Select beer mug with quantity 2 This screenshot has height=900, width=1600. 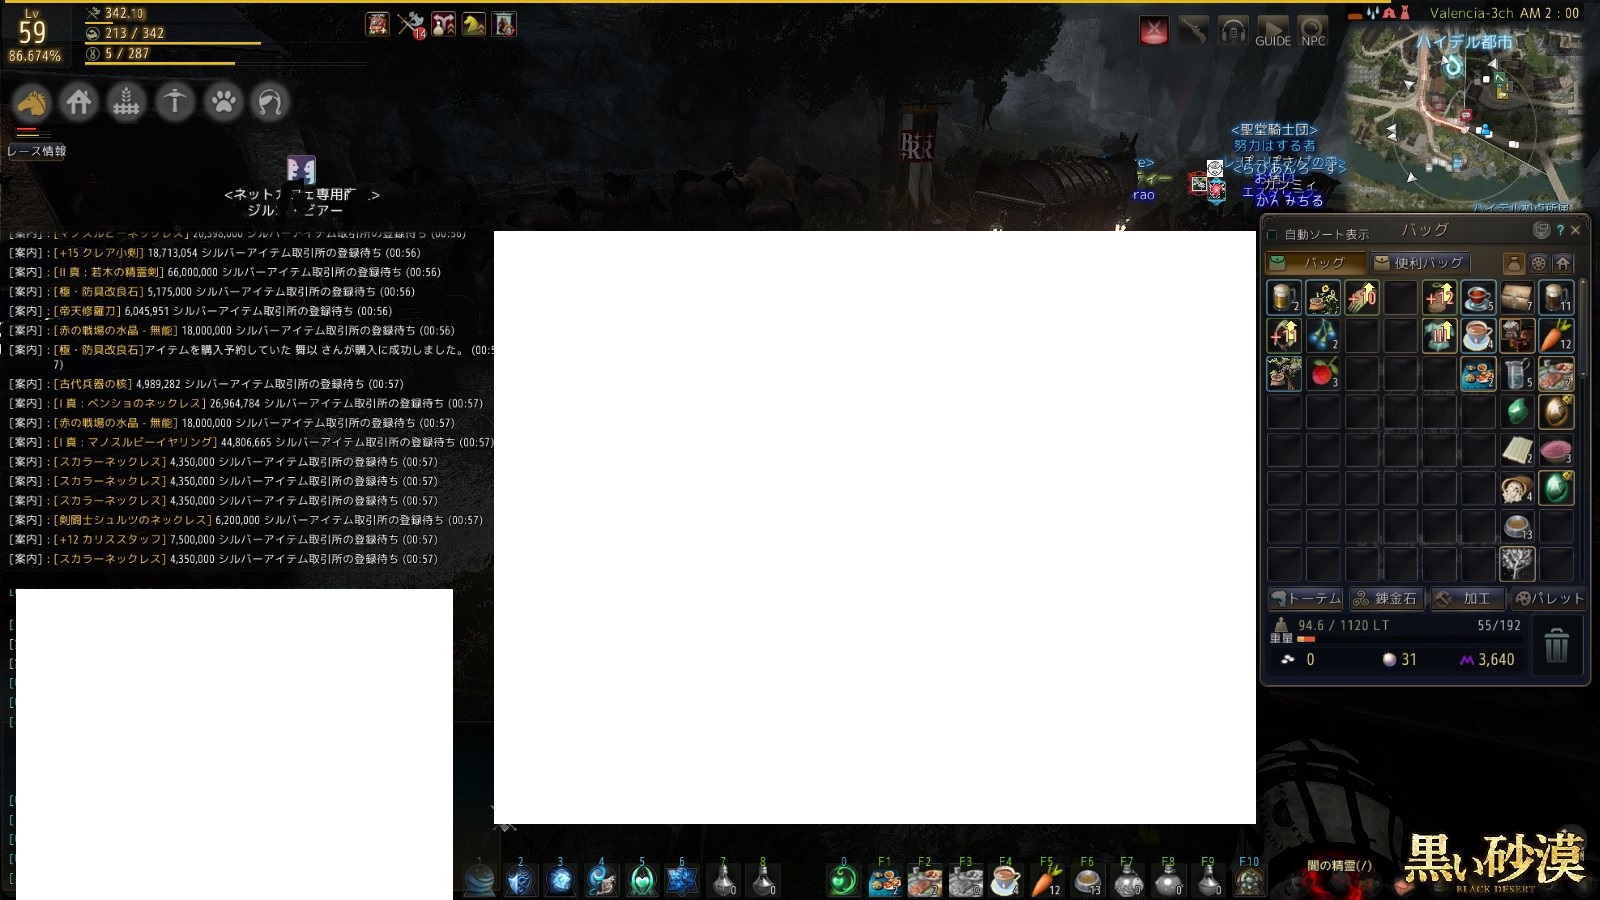tap(1284, 297)
